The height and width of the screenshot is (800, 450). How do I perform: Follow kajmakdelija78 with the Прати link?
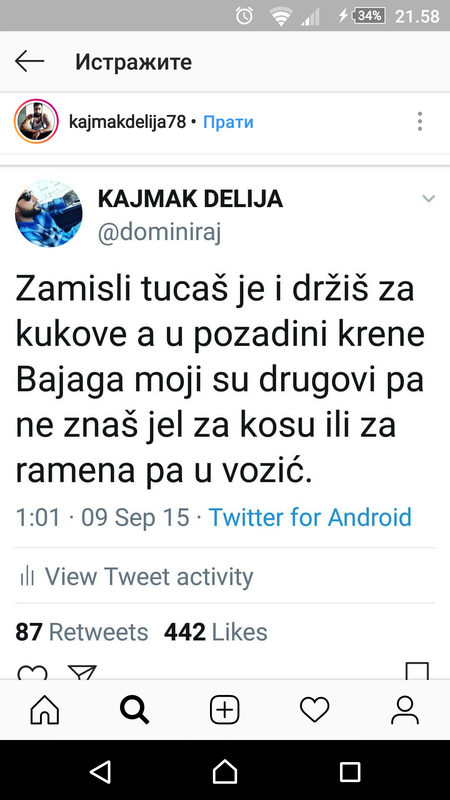point(228,122)
